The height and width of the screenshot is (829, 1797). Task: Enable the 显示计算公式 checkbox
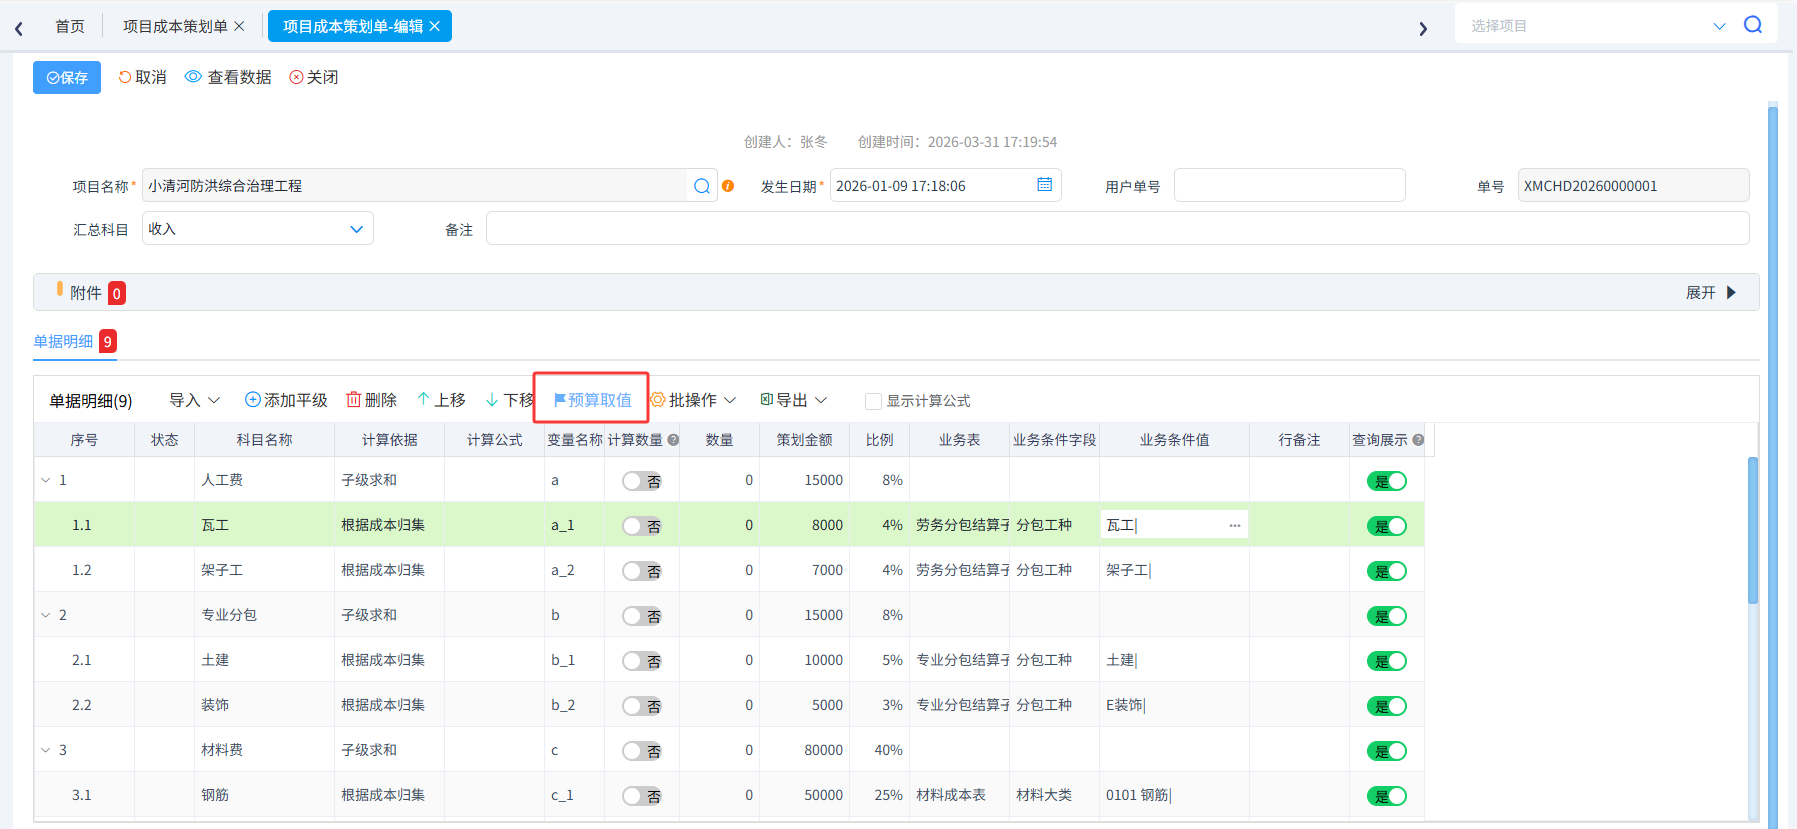873,401
